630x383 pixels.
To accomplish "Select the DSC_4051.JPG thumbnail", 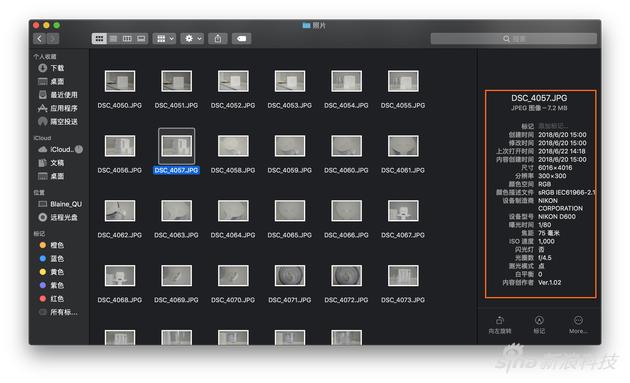I will (x=176, y=81).
